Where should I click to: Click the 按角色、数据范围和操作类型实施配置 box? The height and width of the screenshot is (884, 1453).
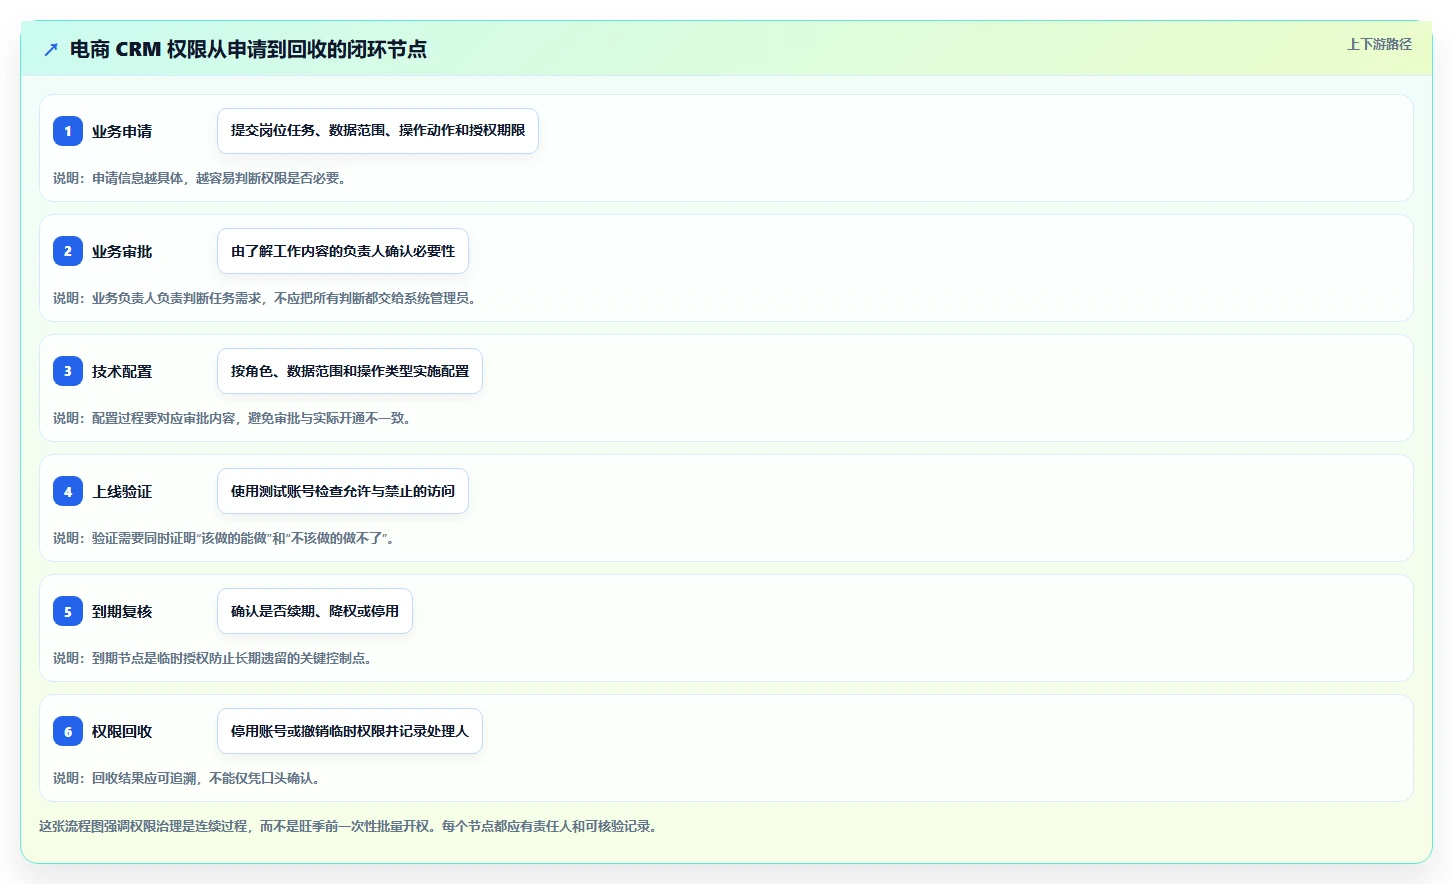(x=350, y=371)
